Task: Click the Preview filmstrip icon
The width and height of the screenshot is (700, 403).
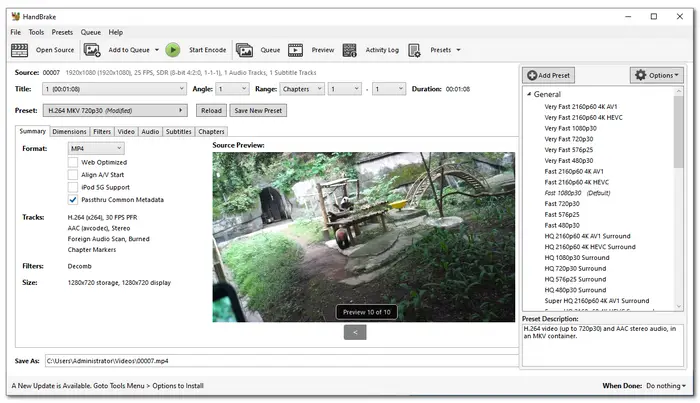Action: pyautogui.click(x=296, y=50)
